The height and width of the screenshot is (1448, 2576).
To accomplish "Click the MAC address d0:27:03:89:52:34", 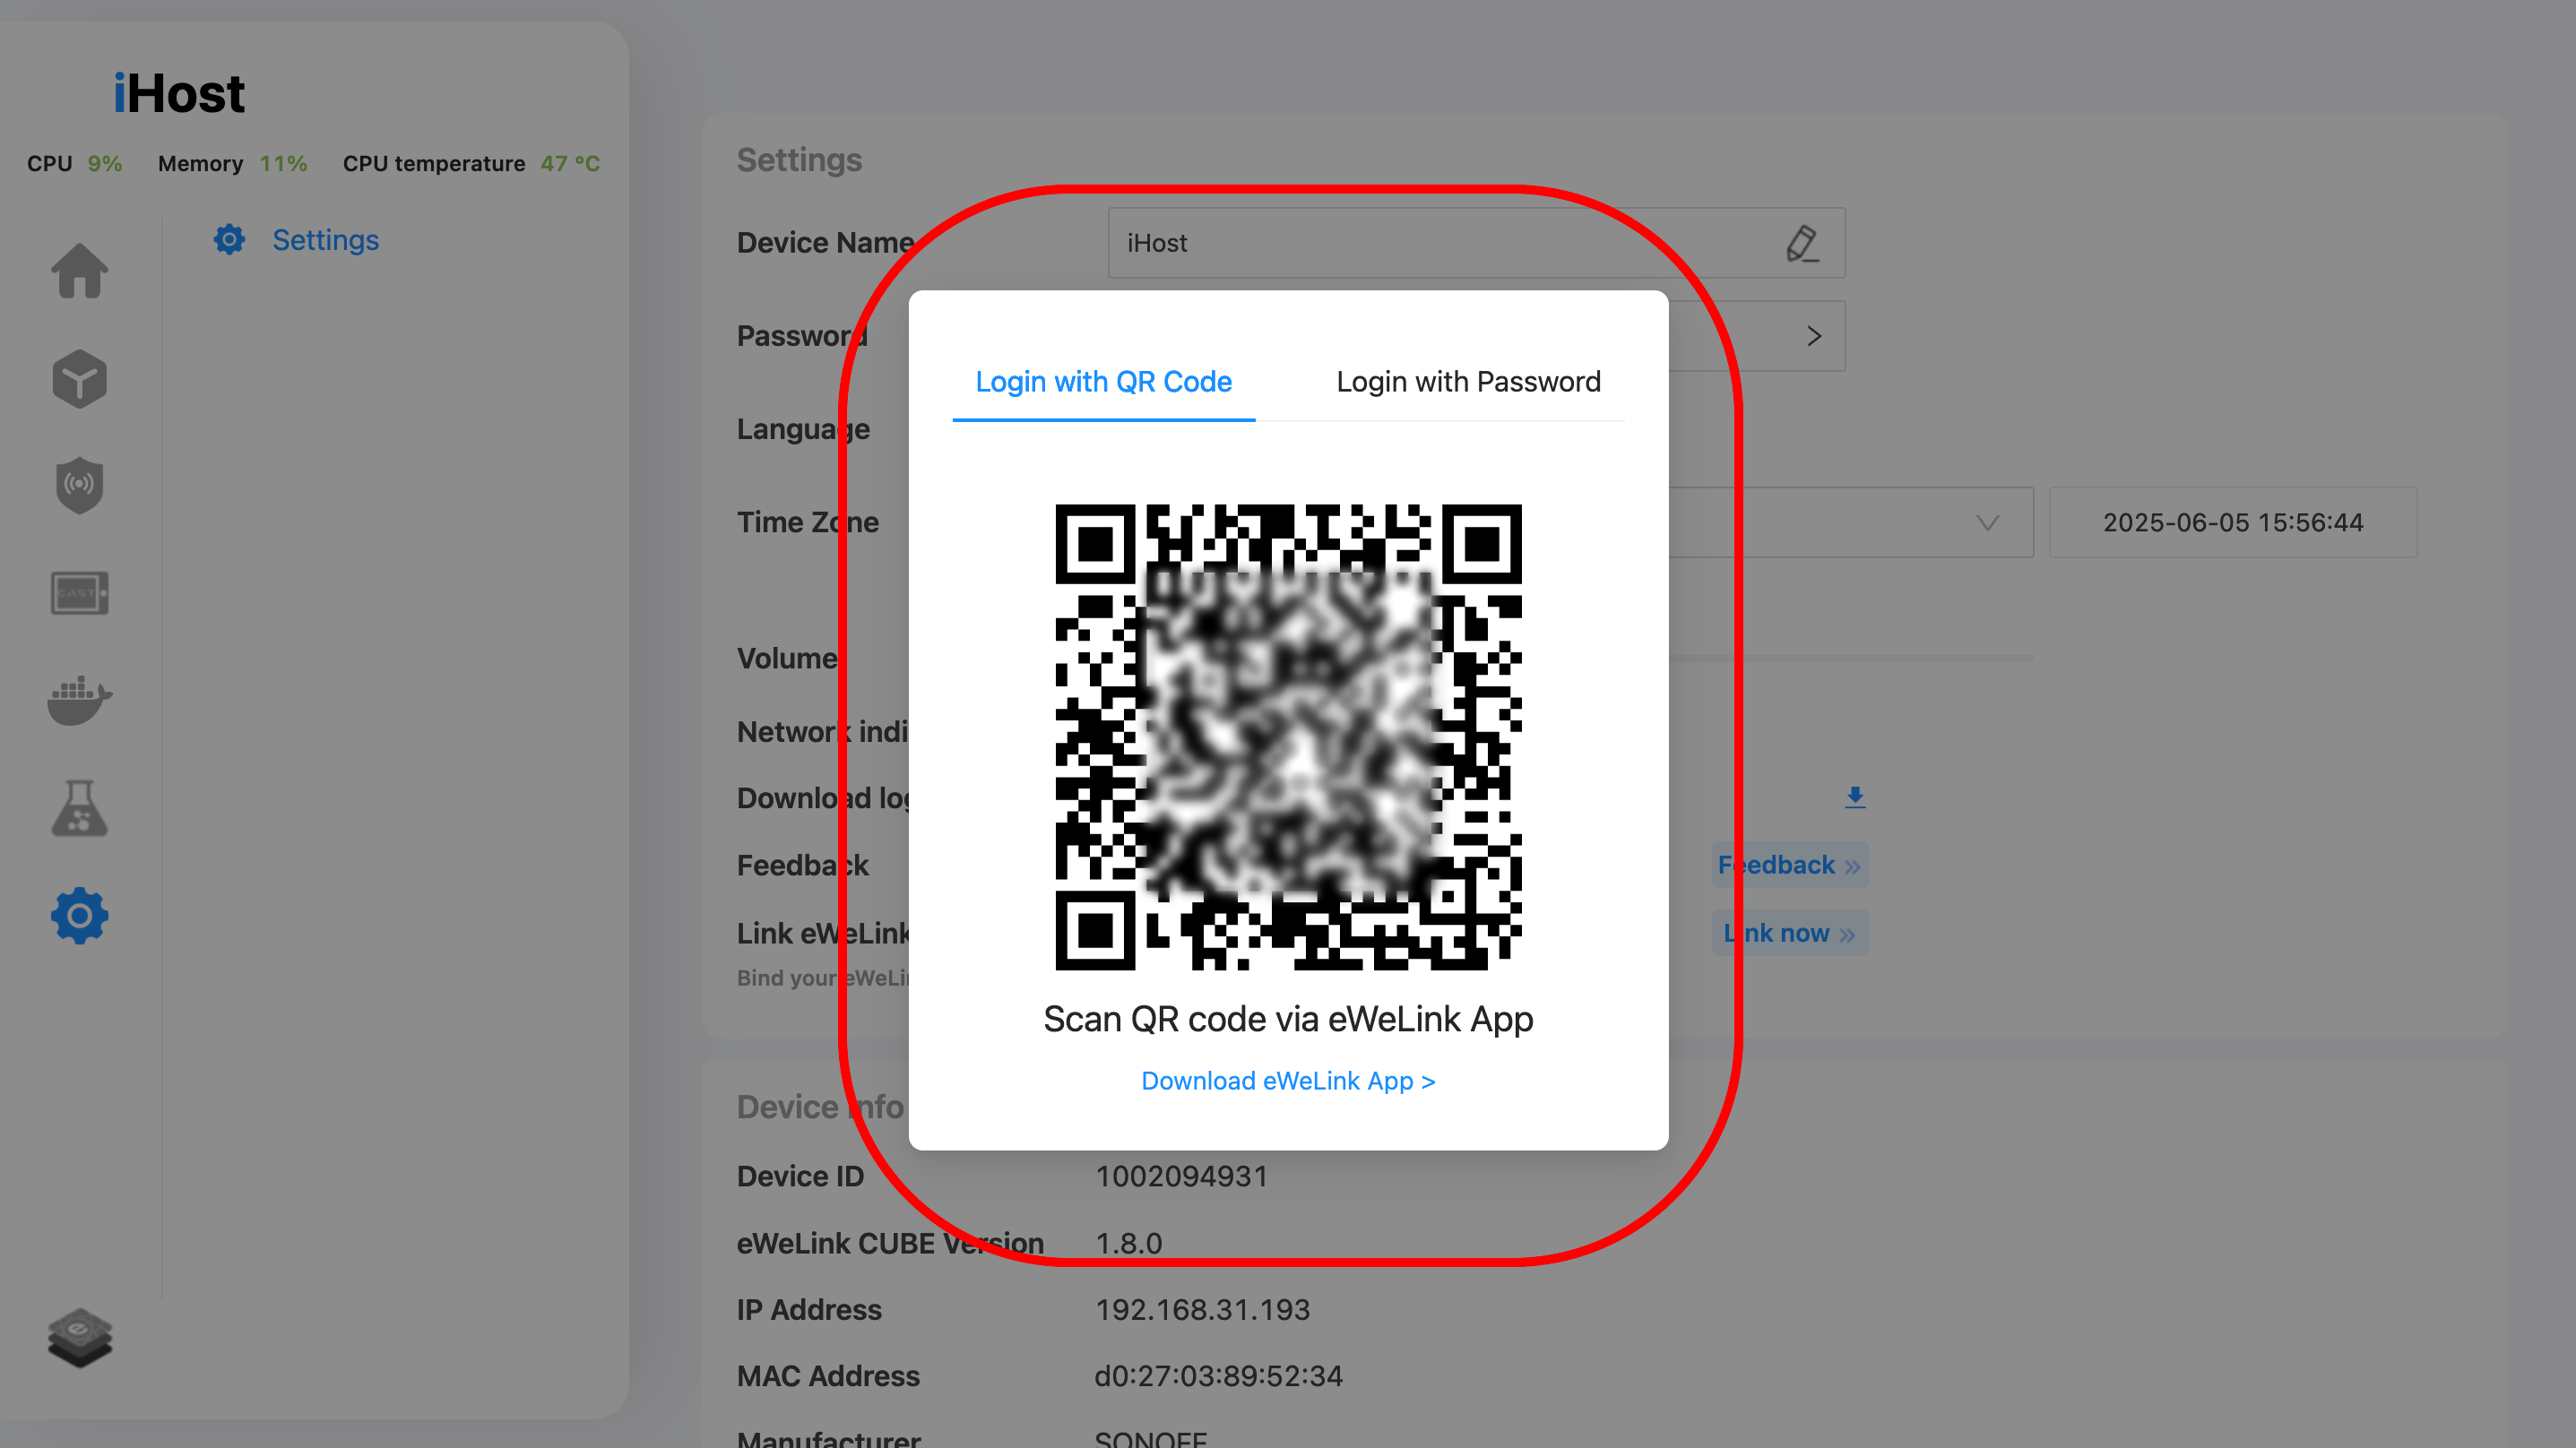I will tap(1218, 1376).
